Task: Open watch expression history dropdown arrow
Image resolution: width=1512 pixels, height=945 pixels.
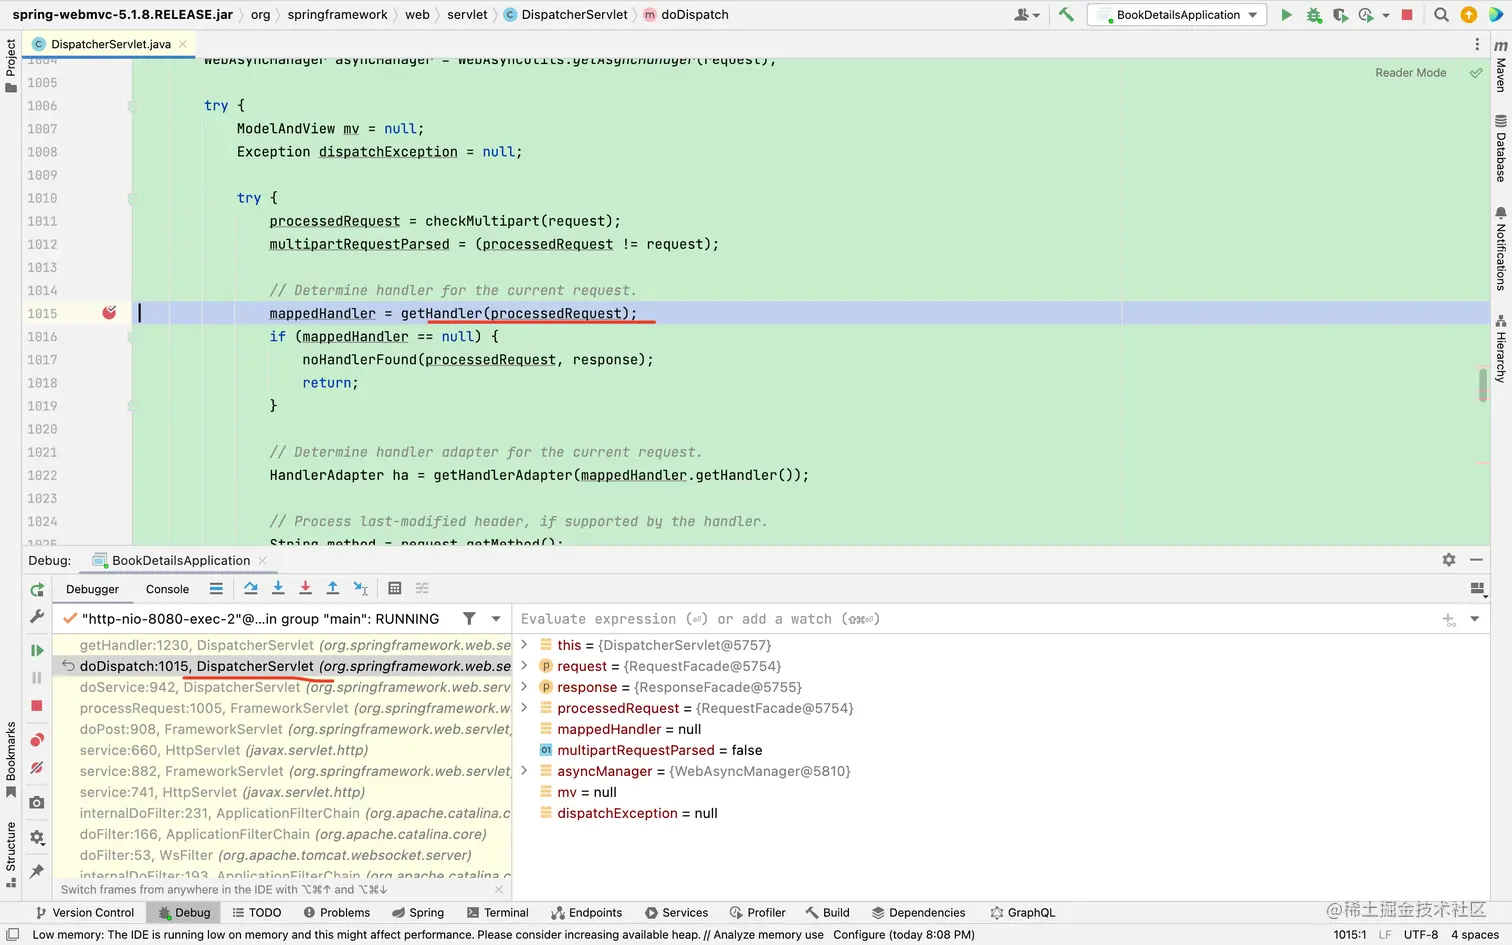Action: (x=1475, y=620)
